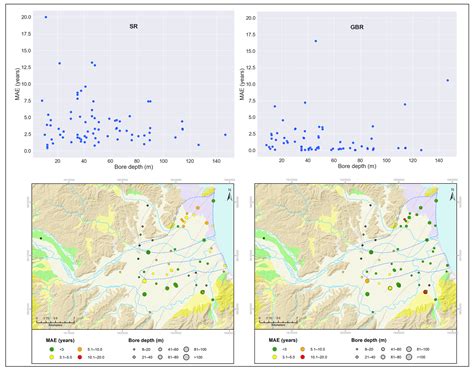
Task: Click the dark red marker in right map's lower right
Action: click(x=425, y=292)
